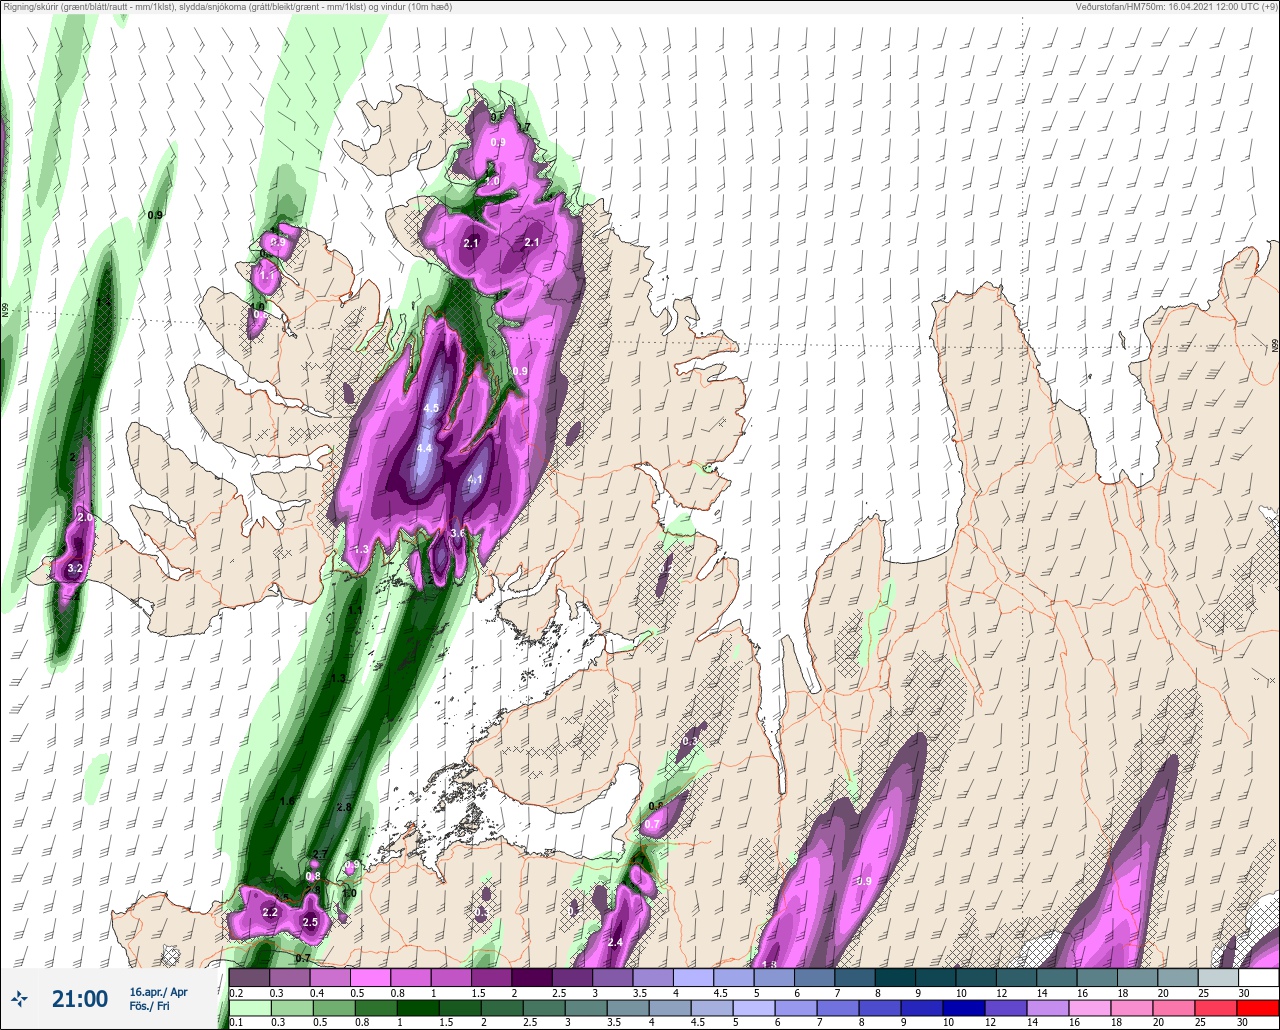Click upper legend pink swatch between 0.5 and 0.8
Screen dimensions: 1280x1030
pyautogui.click(x=370, y=977)
